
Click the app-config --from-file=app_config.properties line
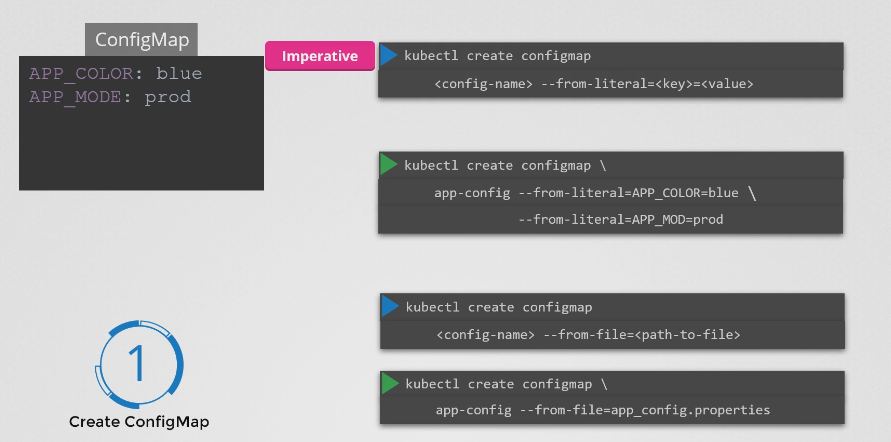tap(603, 410)
